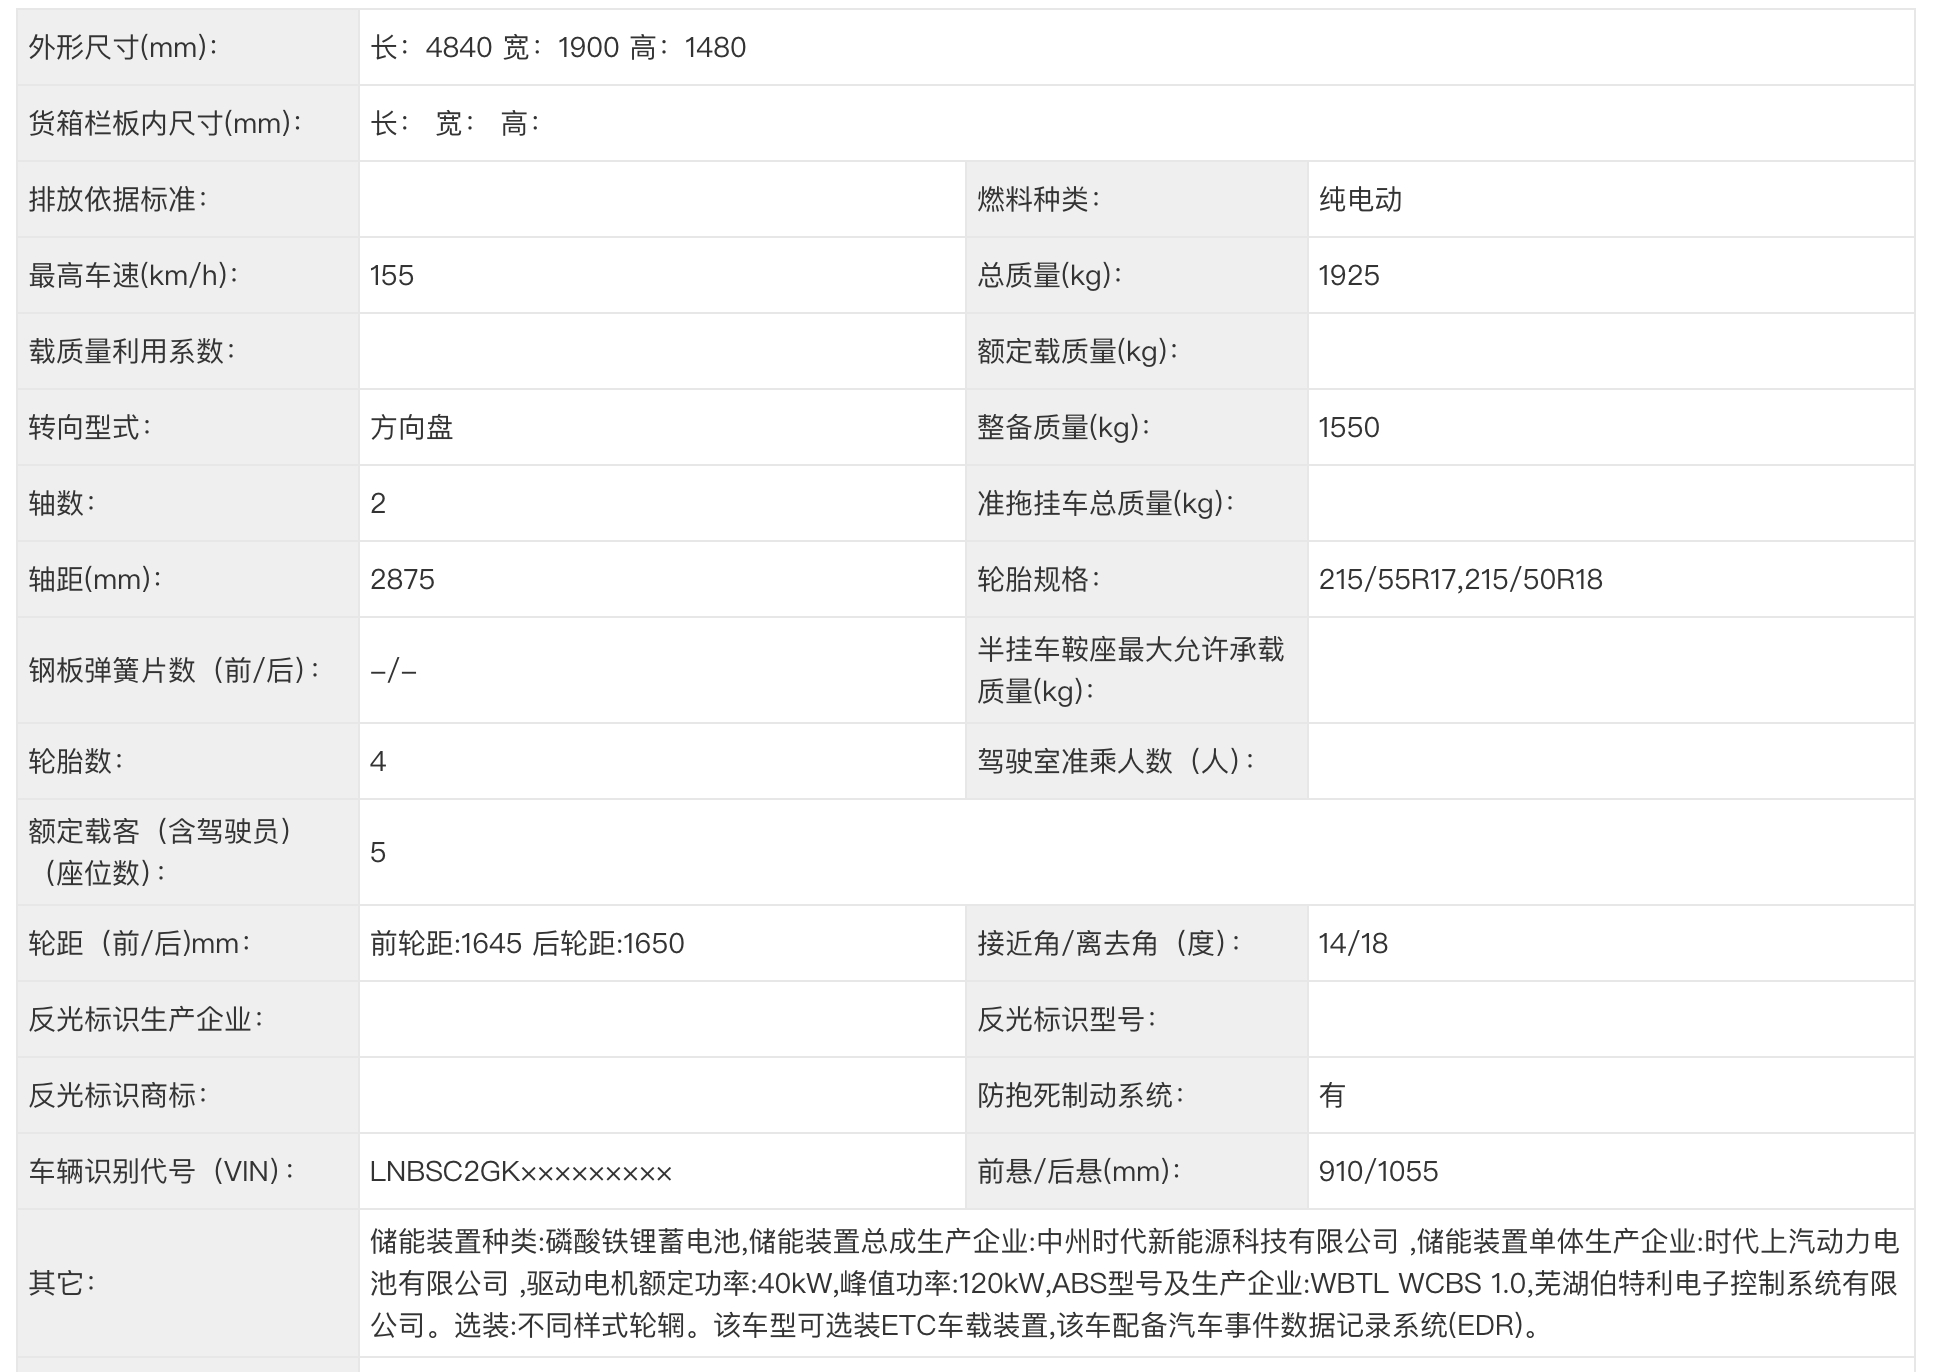Click tire spec 215/55R17,215/50R18
This screenshot has height=1372, width=1948.
tap(1460, 579)
